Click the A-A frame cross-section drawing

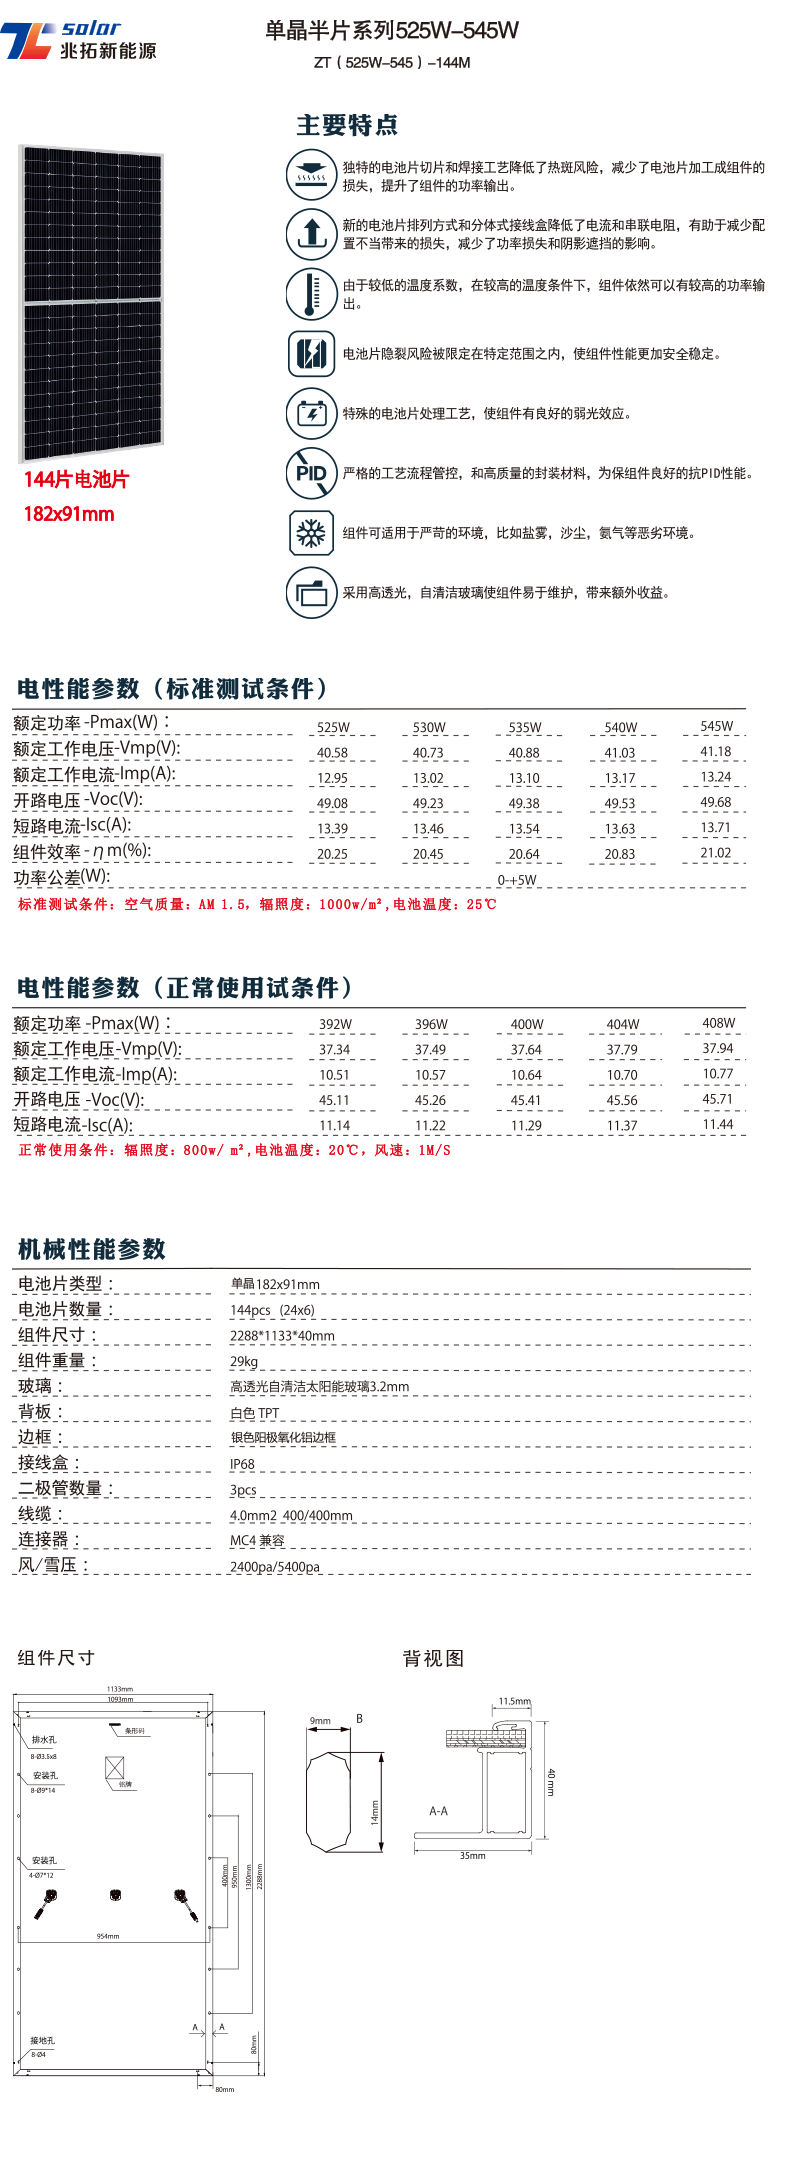click(484, 1780)
